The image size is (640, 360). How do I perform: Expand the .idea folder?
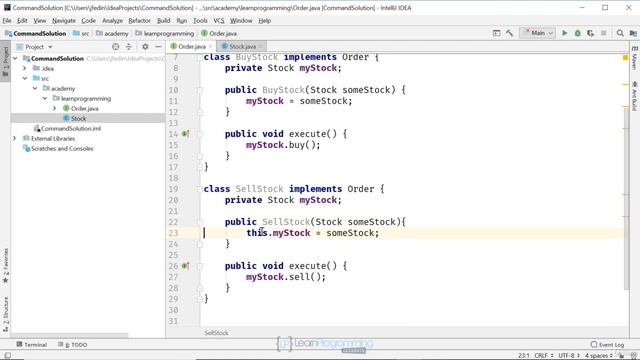pos(25,68)
